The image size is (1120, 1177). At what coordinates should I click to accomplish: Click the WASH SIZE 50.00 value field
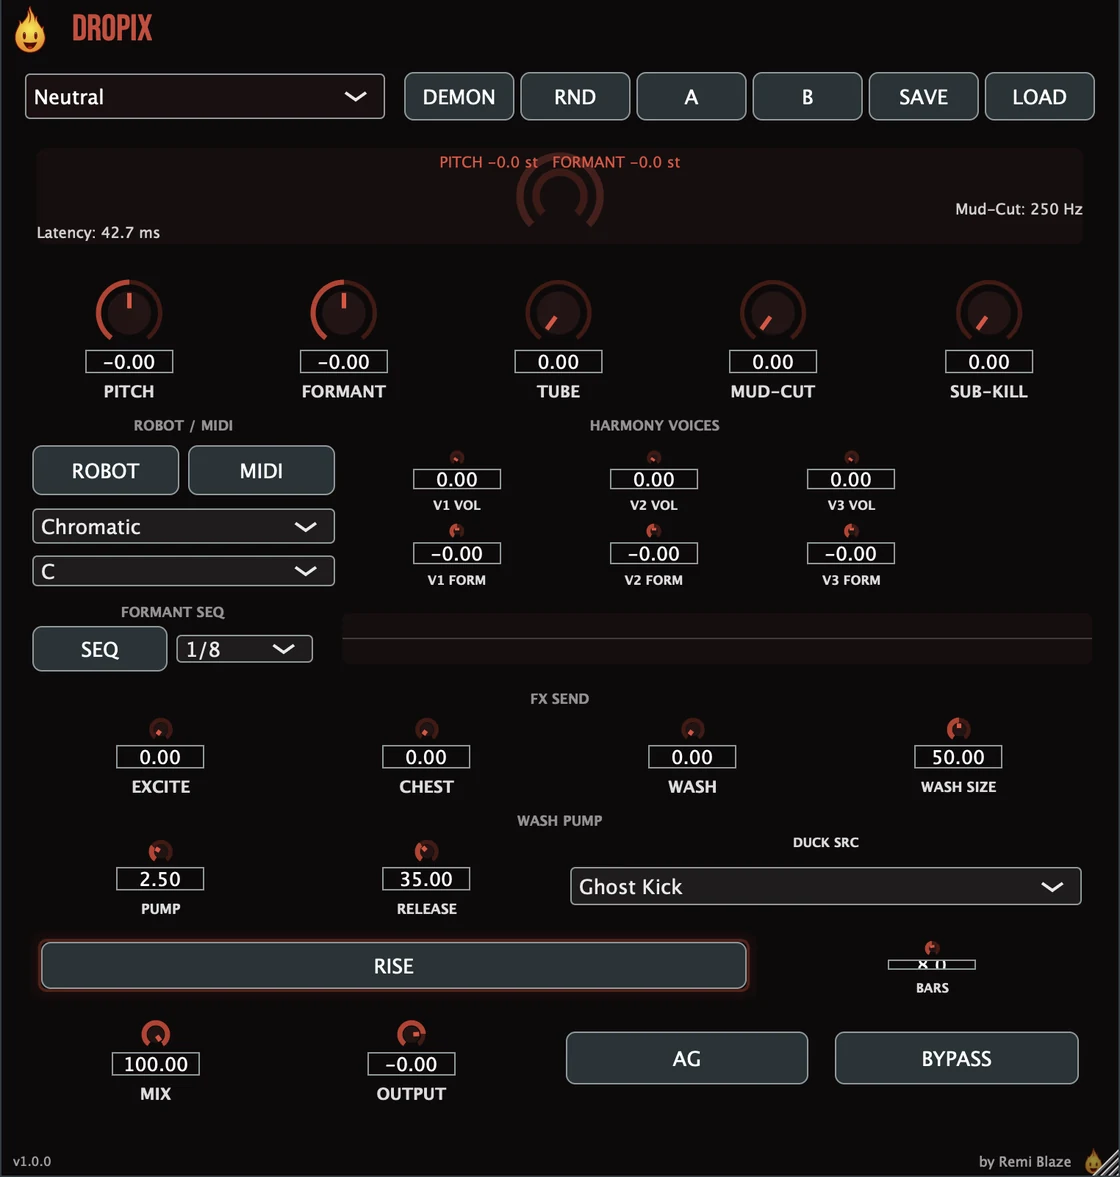click(958, 757)
